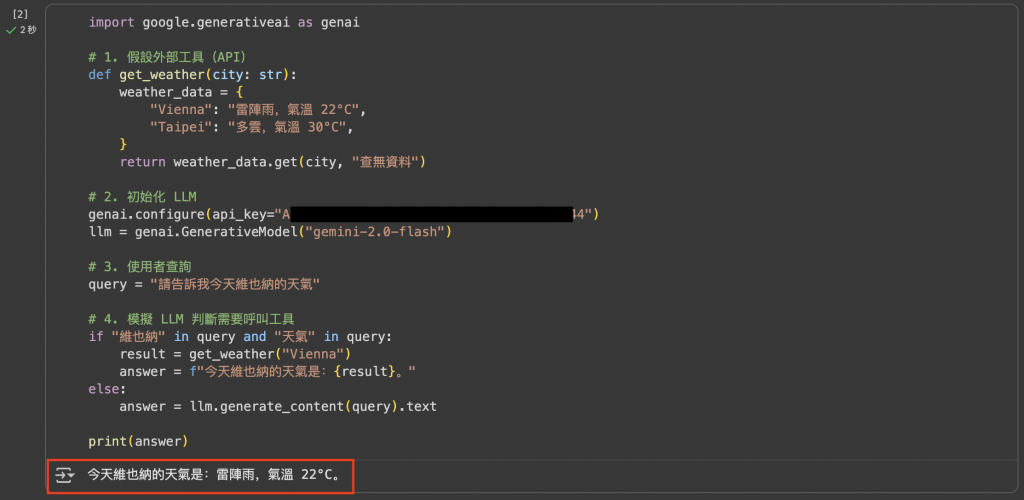
Task: Click the llm = genai.GenerativeModel line
Action: point(270,232)
